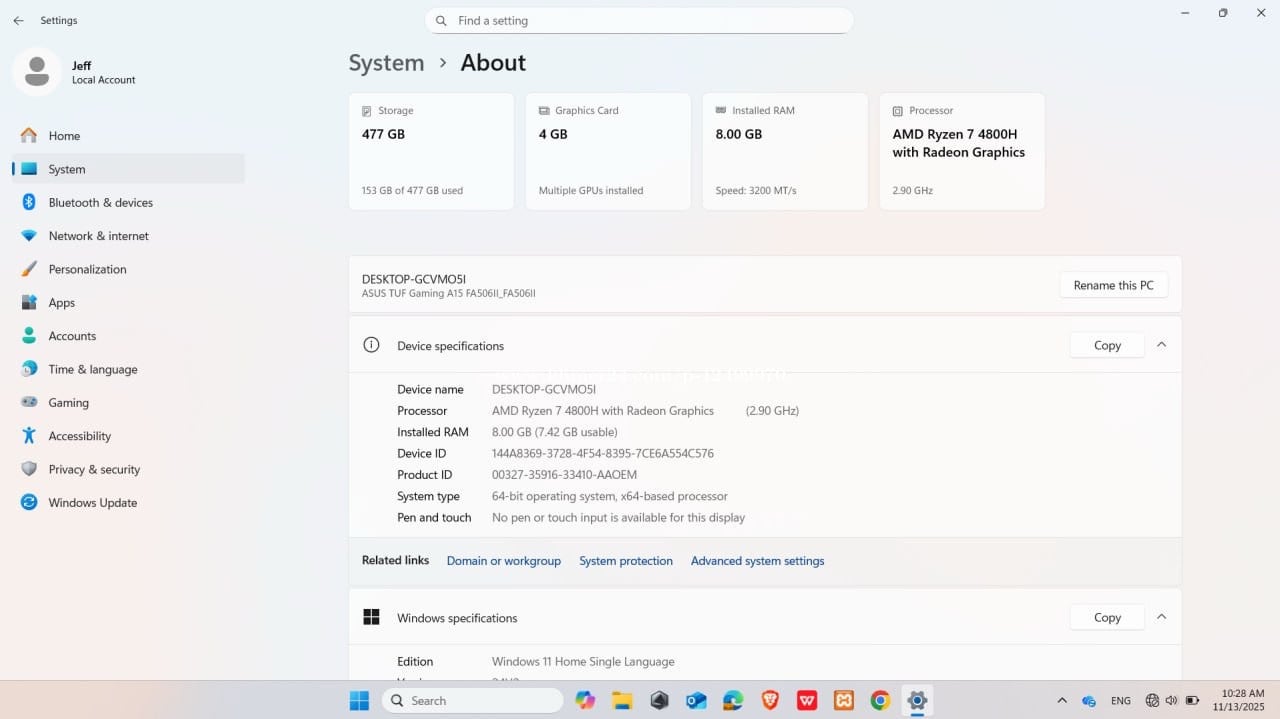Copy the Device specifications
Screen dimensions: 1280x719
(1107, 345)
